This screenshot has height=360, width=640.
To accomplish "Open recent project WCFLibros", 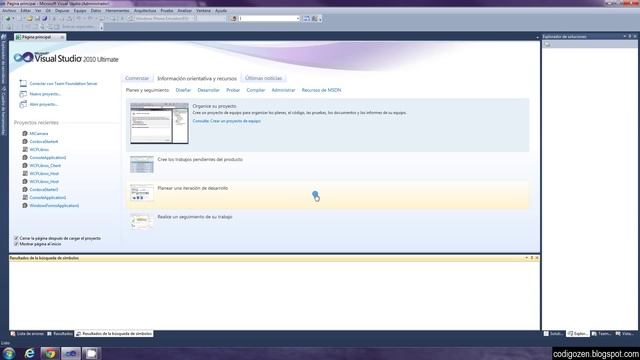I will click(39, 149).
